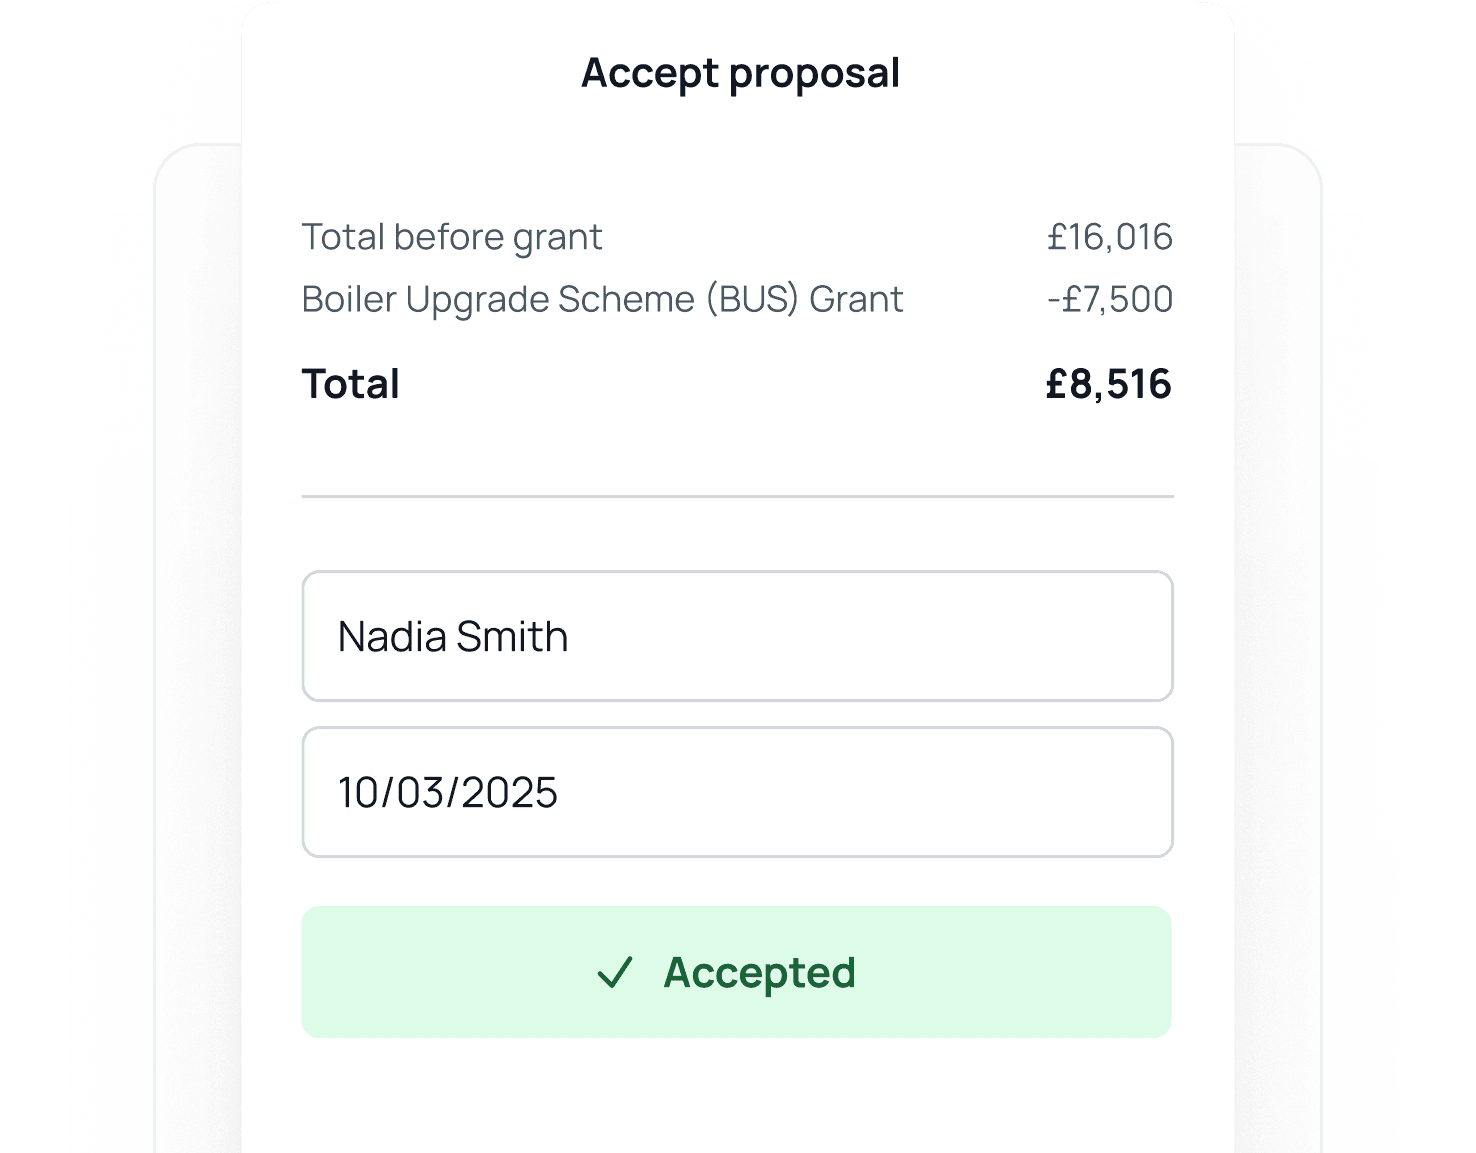Select the Total before grant label
1476x1153 pixels.
(x=452, y=238)
